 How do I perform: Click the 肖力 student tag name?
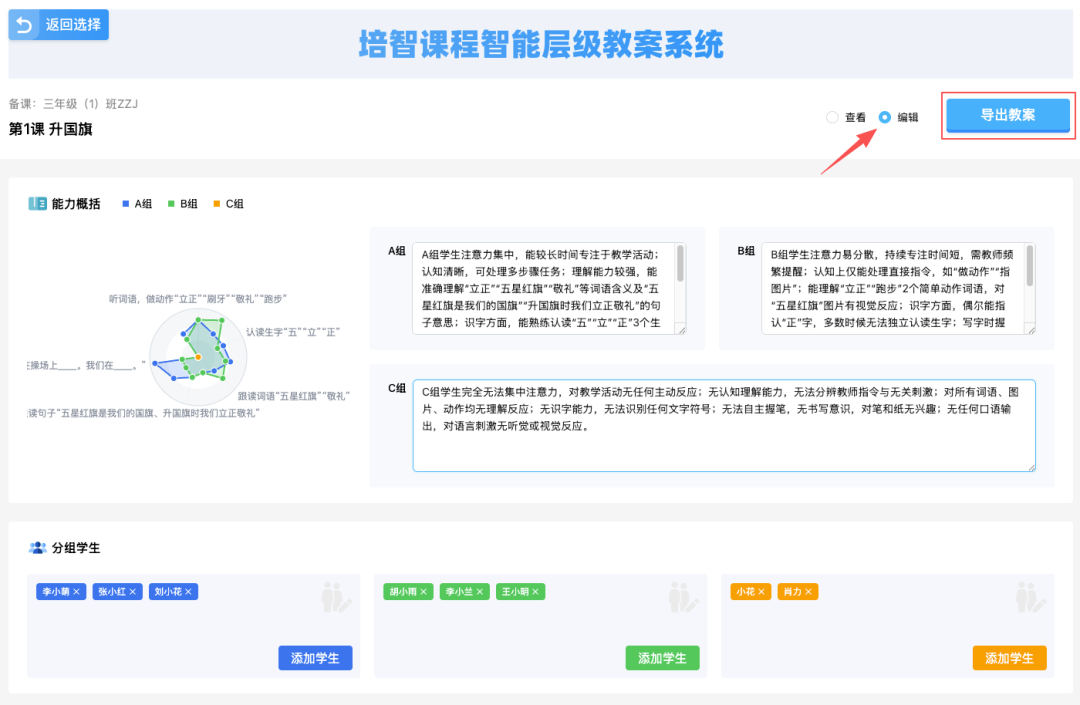click(x=793, y=591)
